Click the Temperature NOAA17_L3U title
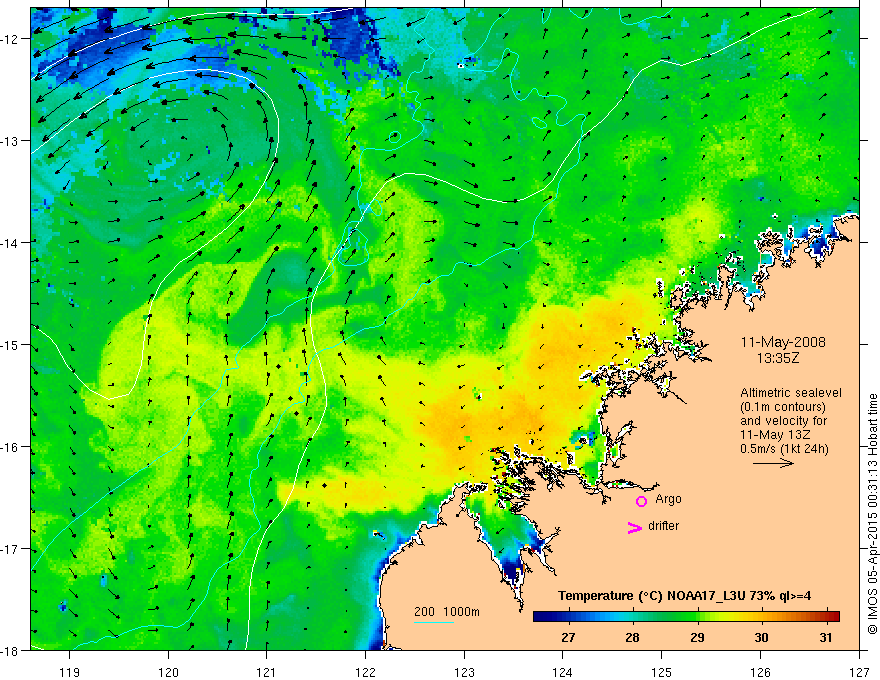Viewport: 880px width, 680px height. tap(684, 596)
